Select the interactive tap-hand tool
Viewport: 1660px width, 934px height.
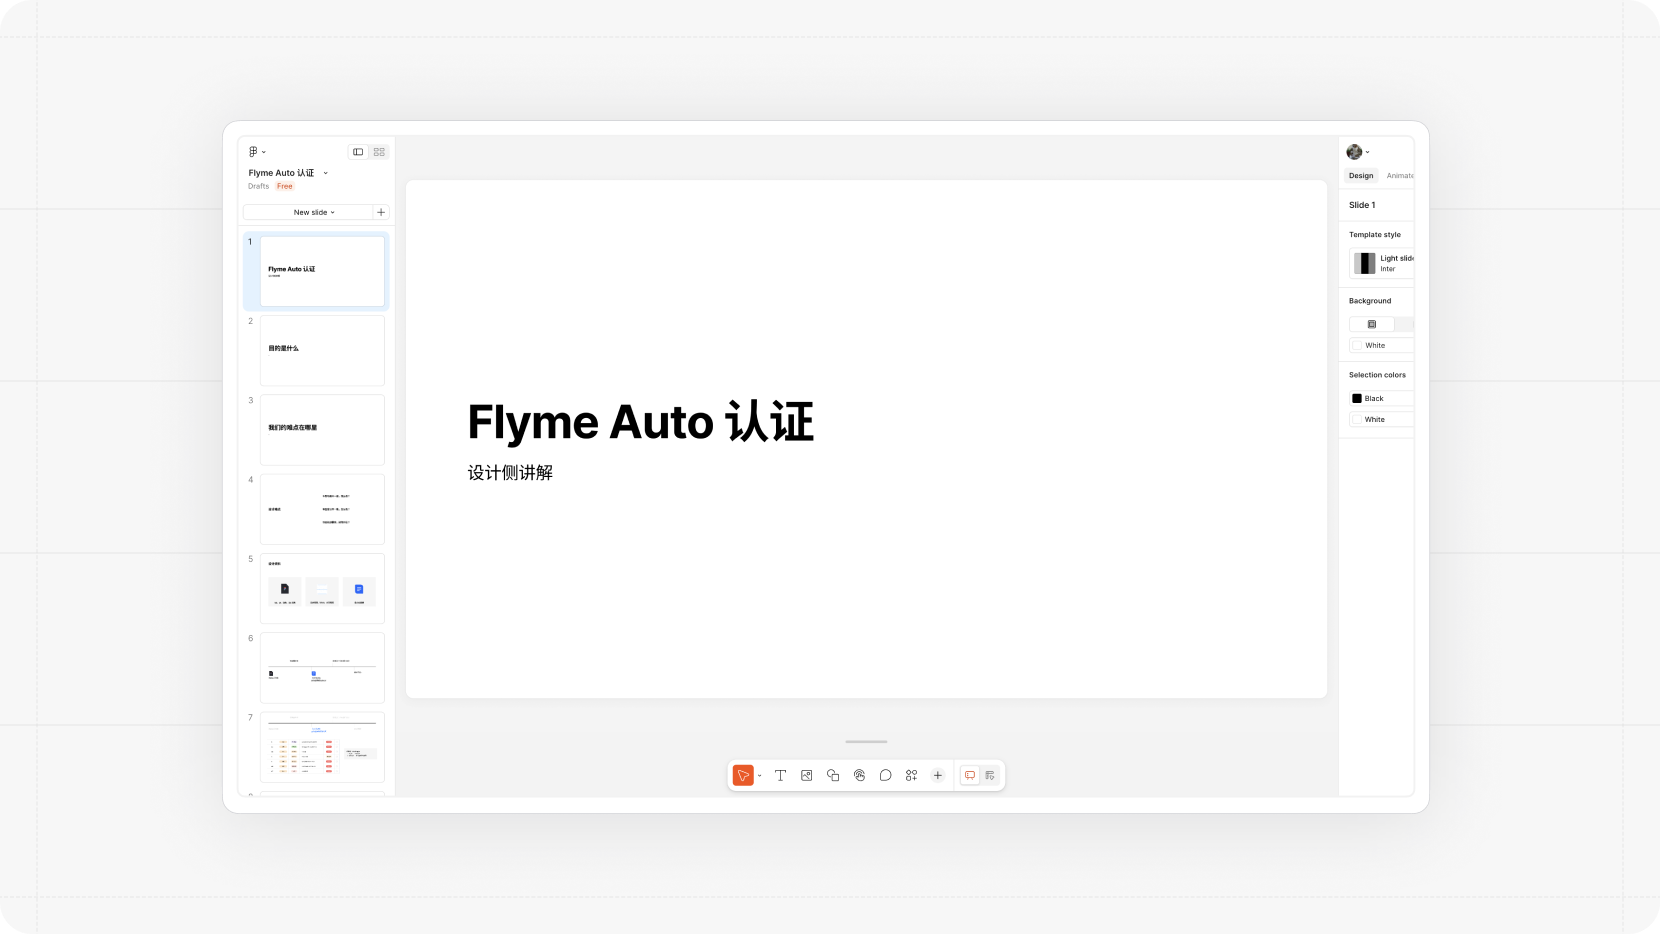[x=859, y=775]
